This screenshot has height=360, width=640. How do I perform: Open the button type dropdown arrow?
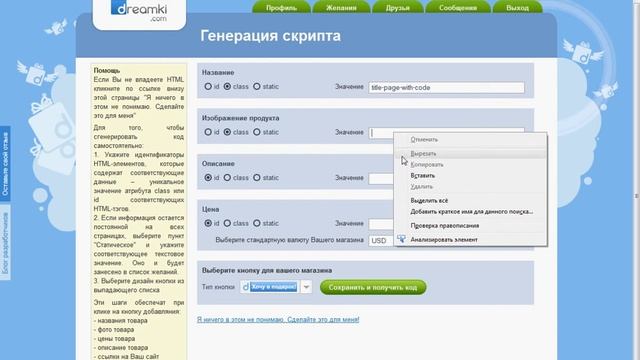pos(306,287)
